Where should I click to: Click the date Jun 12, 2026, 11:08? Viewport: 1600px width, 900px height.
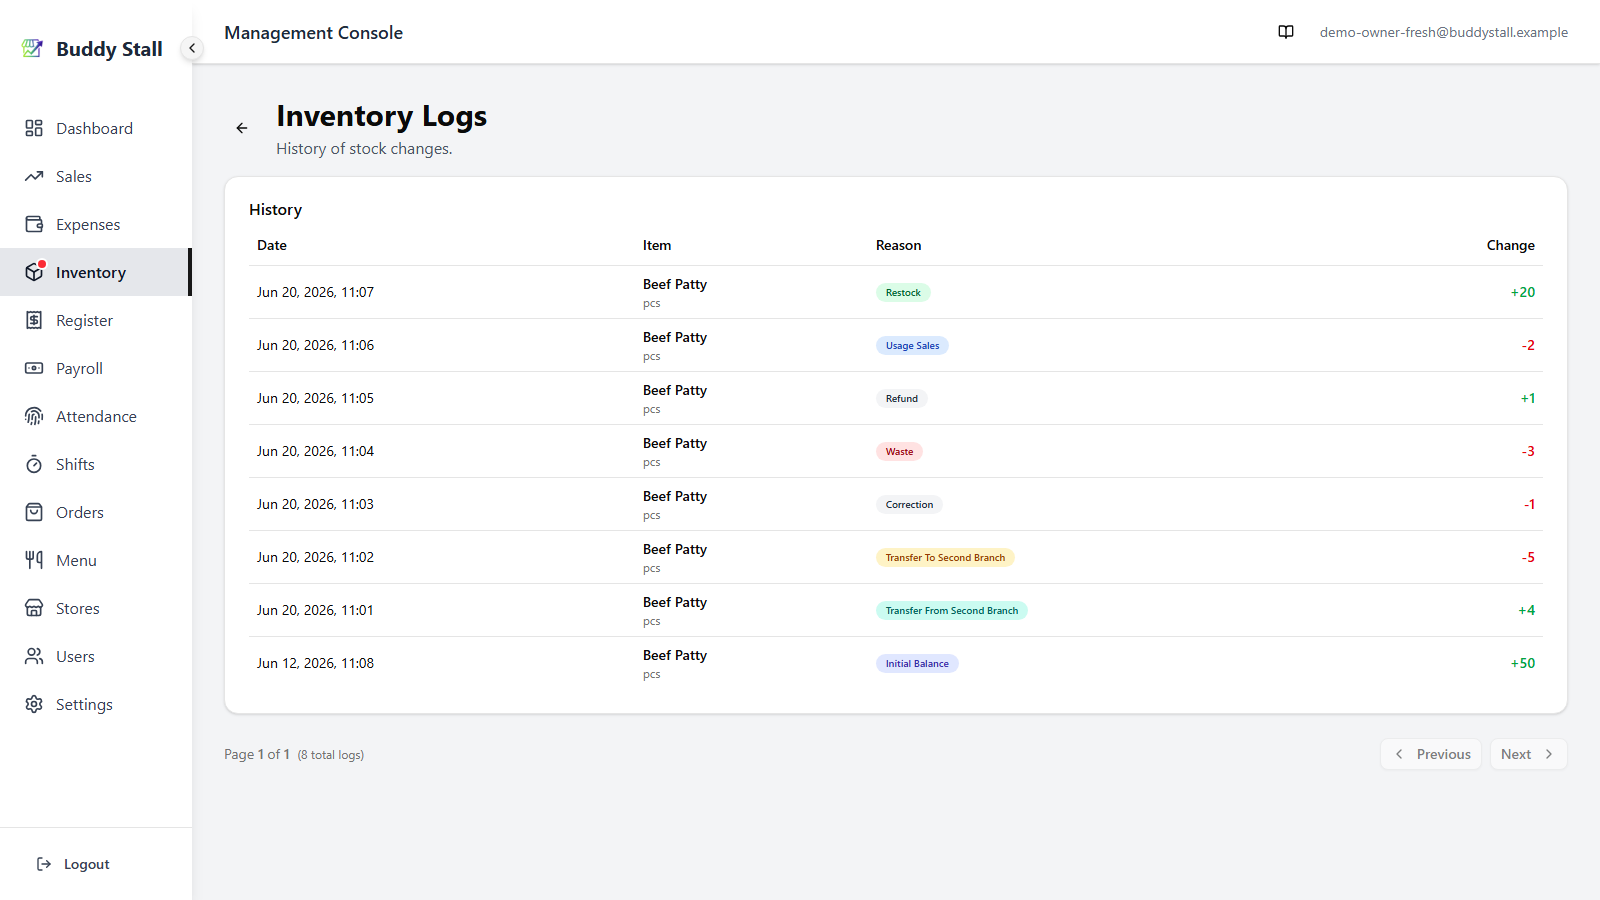tap(315, 663)
